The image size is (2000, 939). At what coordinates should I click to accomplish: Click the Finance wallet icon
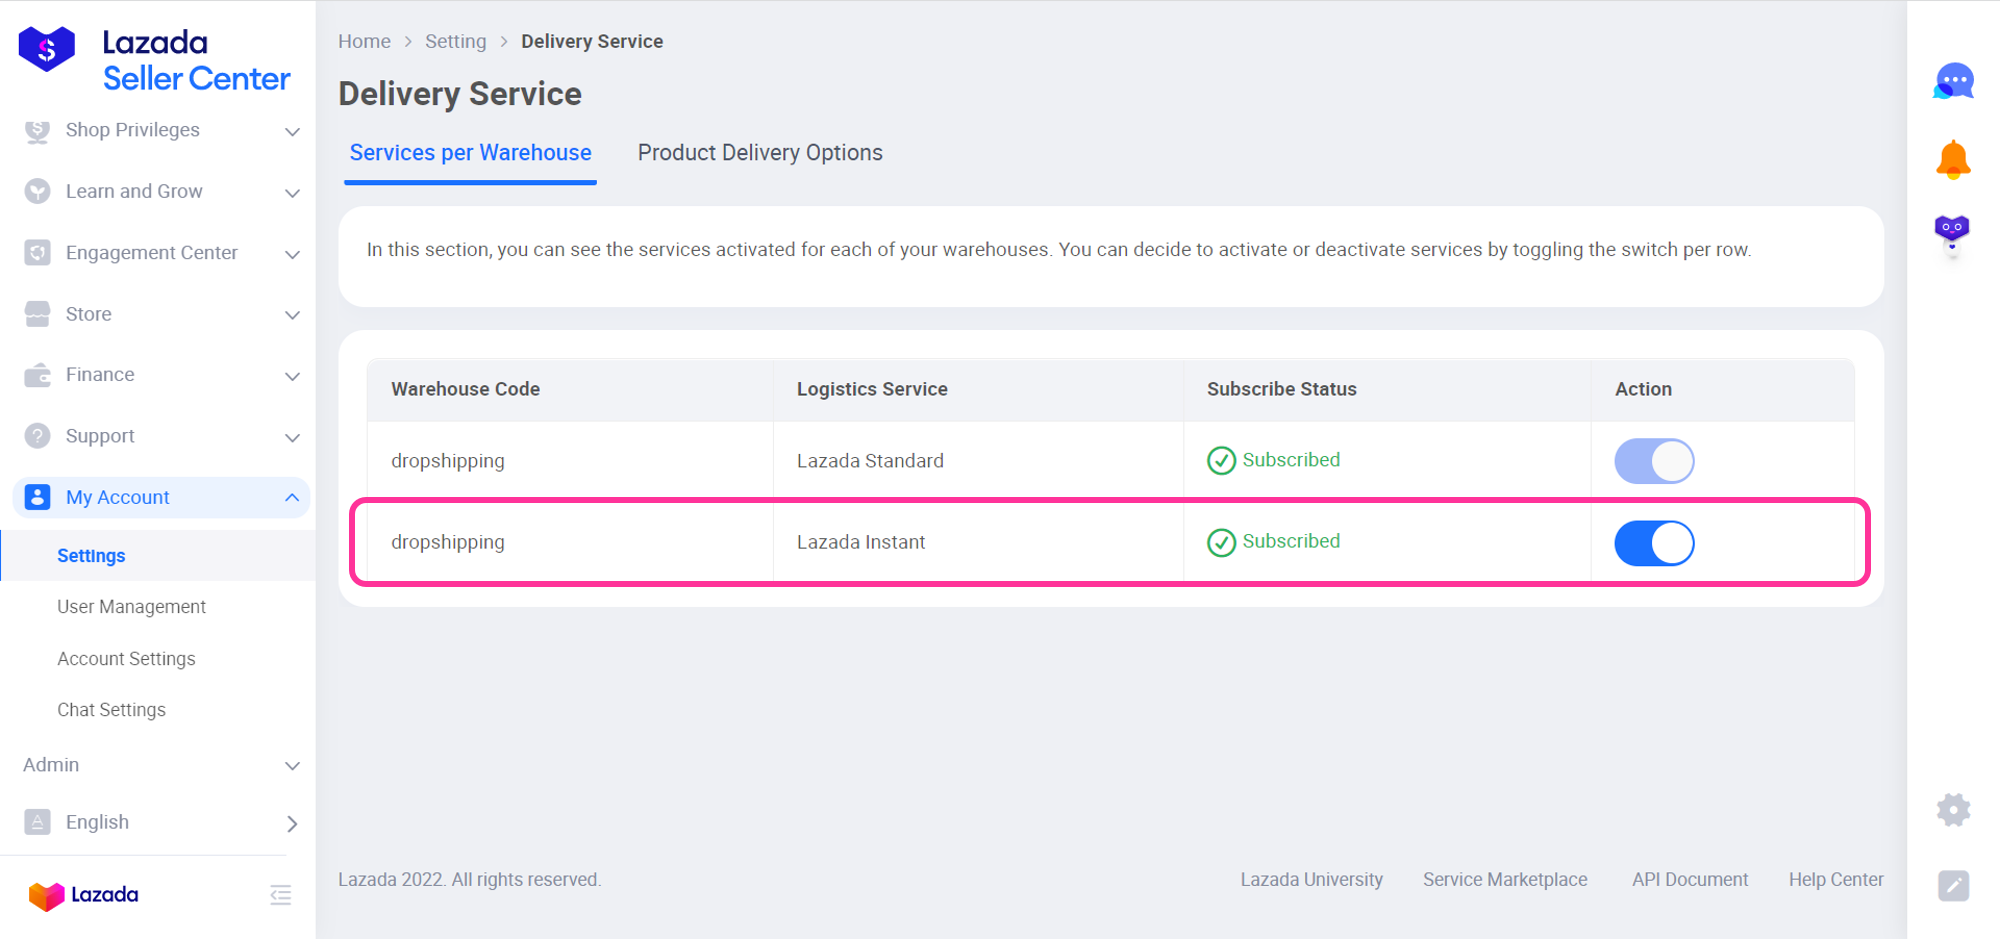(x=37, y=375)
